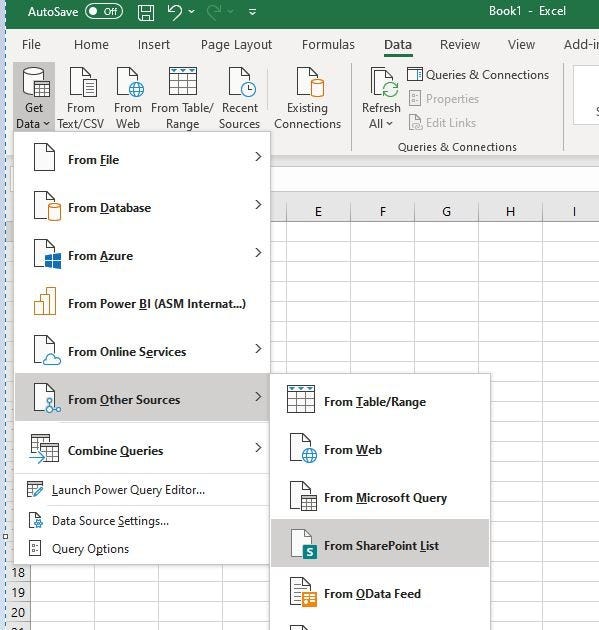Expand the From Azure submenu arrow
This screenshot has width=599, height=630.
(258, 252)
